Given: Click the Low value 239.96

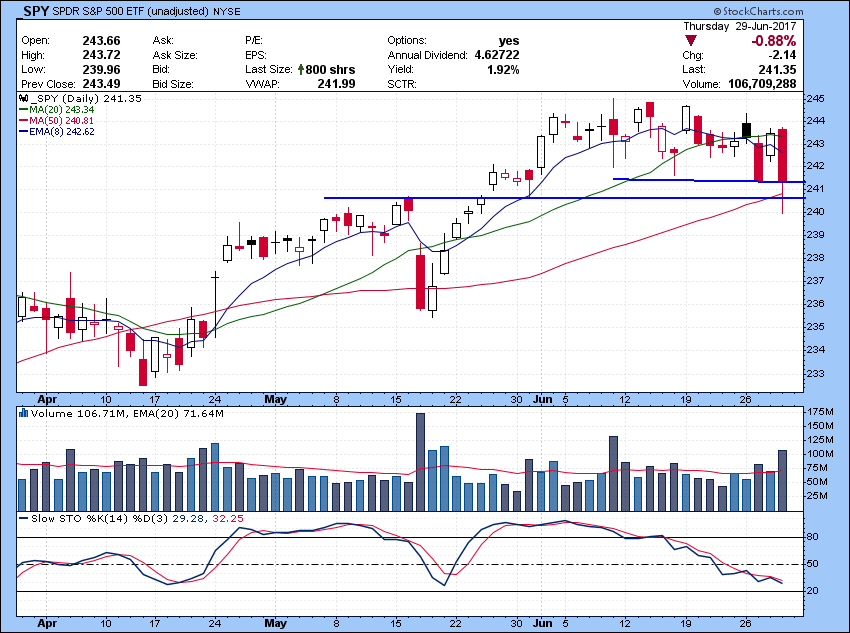Looking at the screenshot, I should (x=101, y=69).
